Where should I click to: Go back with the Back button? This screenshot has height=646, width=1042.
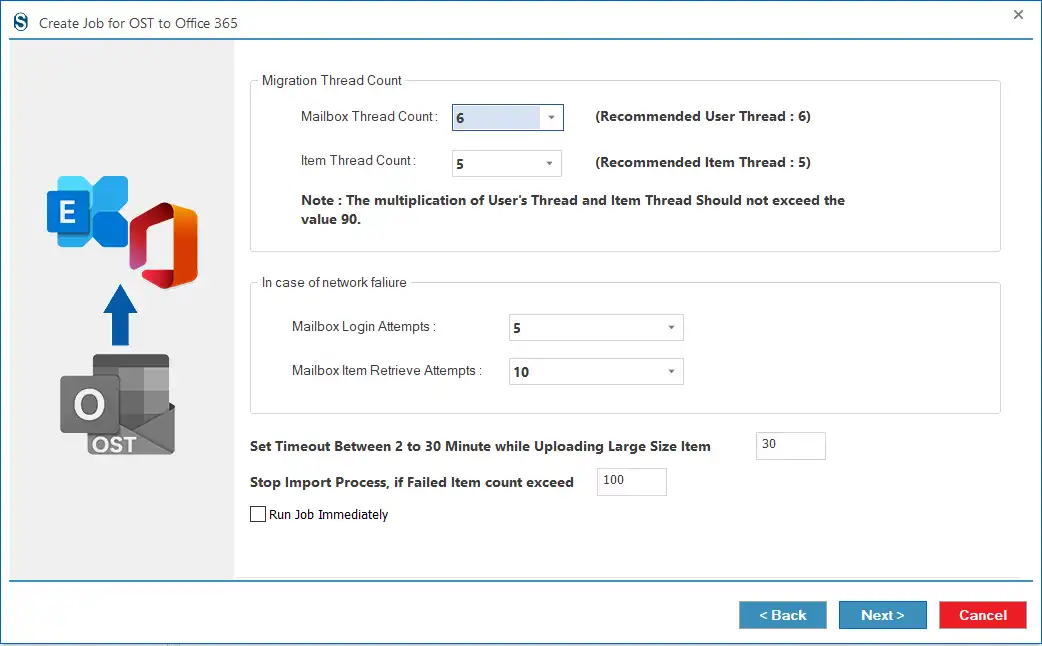click(x=783, y=615)
